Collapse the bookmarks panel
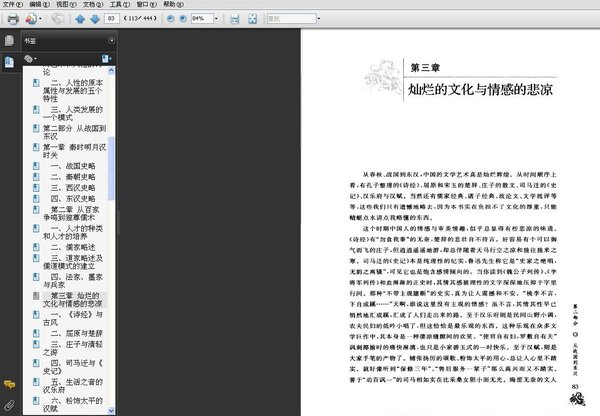 point(111,41)
